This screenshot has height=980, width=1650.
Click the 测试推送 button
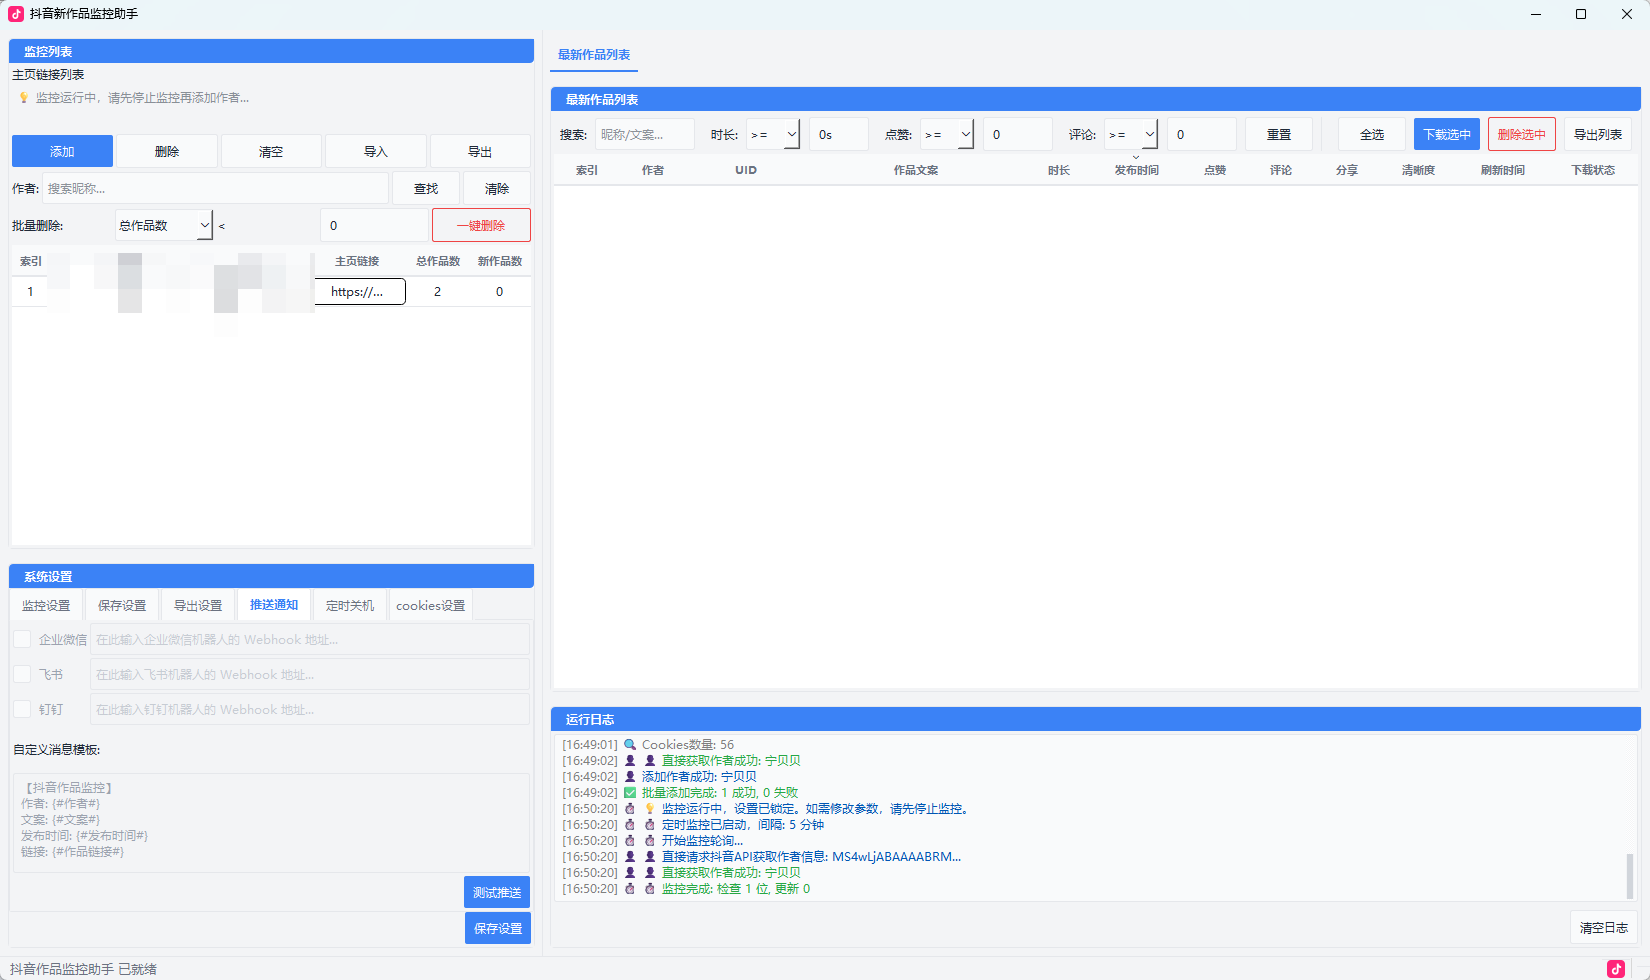(x=497, y=892)
